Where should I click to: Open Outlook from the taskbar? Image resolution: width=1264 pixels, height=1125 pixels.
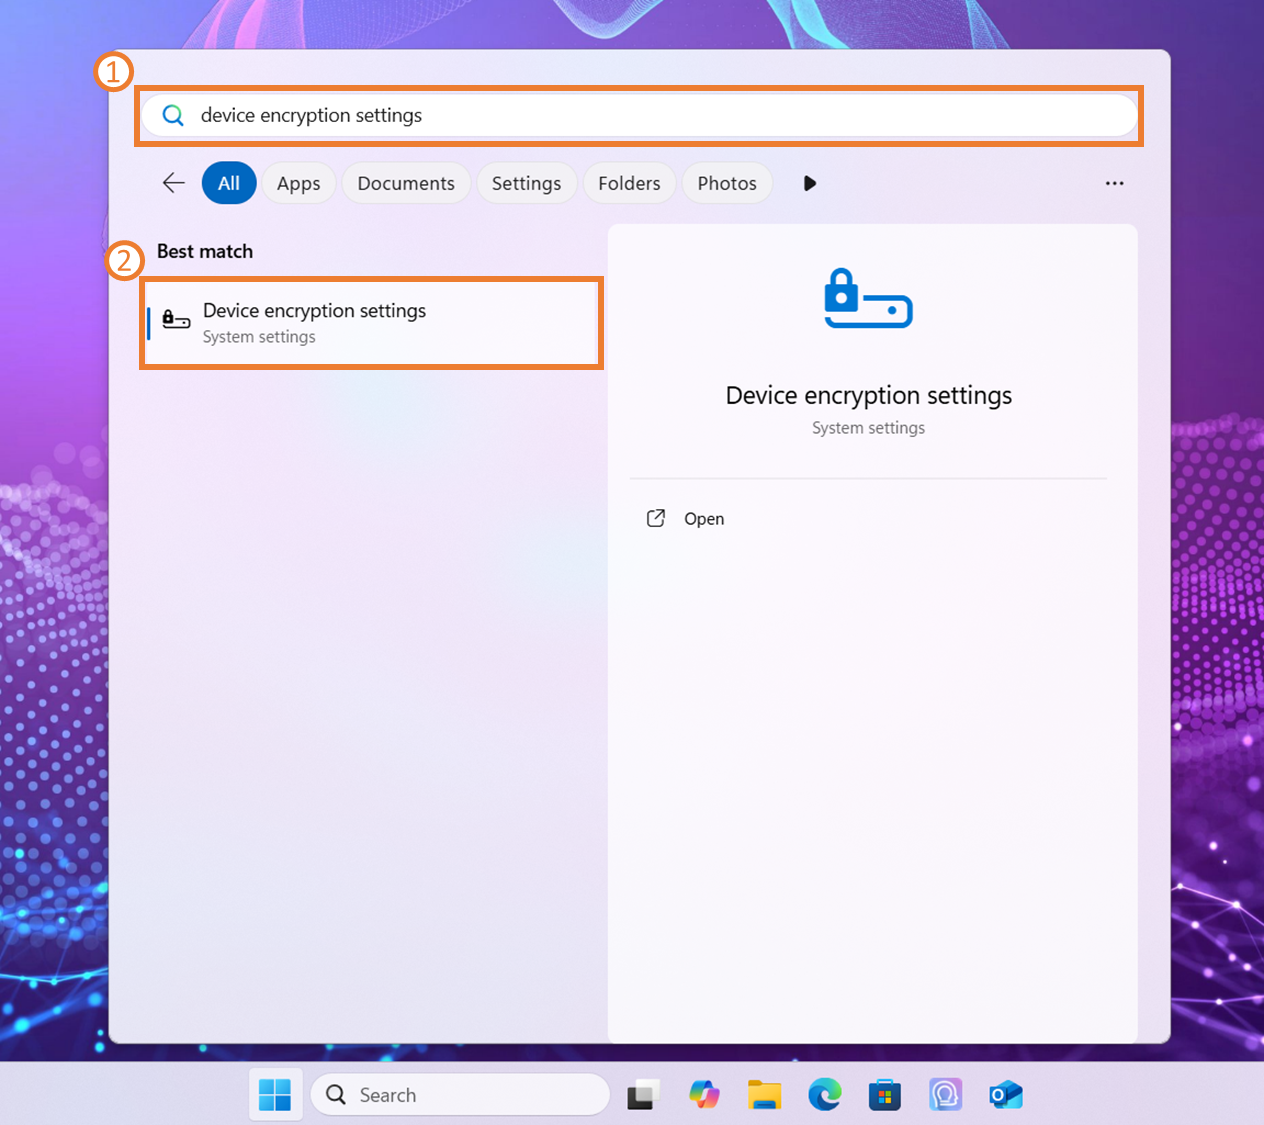1005,1095
